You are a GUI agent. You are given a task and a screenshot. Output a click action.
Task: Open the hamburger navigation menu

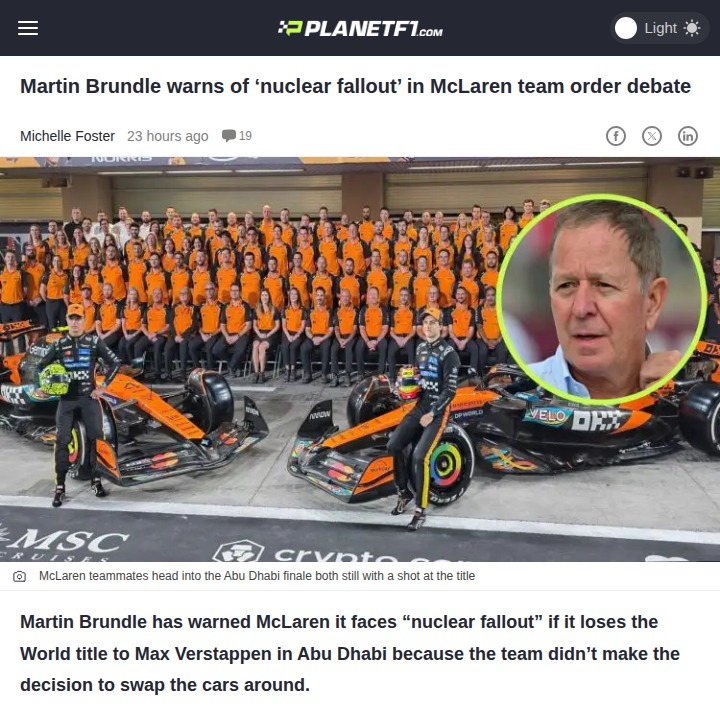click(x=28, y=28)
